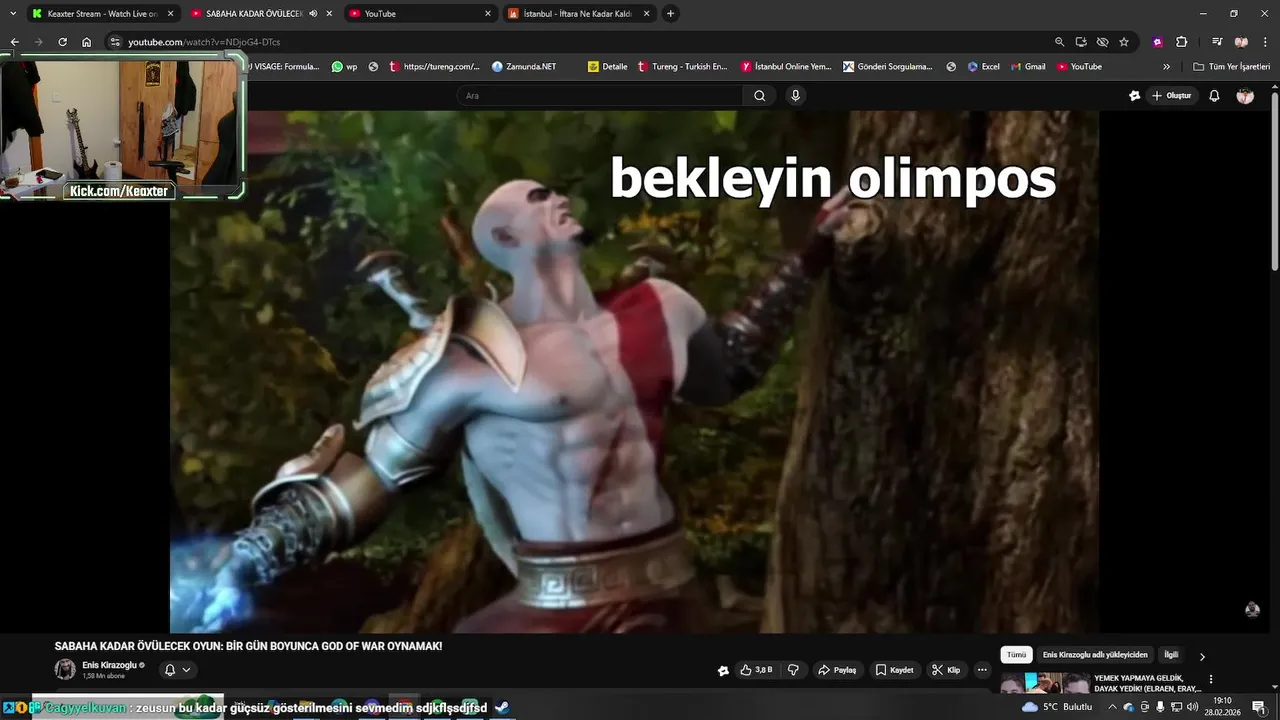Screen dimensions: 1280x720
Task: Start voice search with the microphone
Action: 795,96
